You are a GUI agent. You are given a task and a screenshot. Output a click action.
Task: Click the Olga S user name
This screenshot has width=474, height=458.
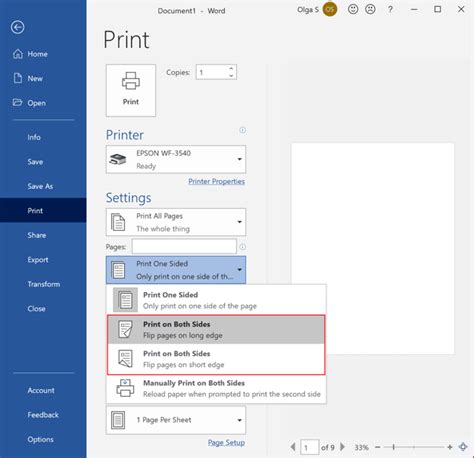308,10
